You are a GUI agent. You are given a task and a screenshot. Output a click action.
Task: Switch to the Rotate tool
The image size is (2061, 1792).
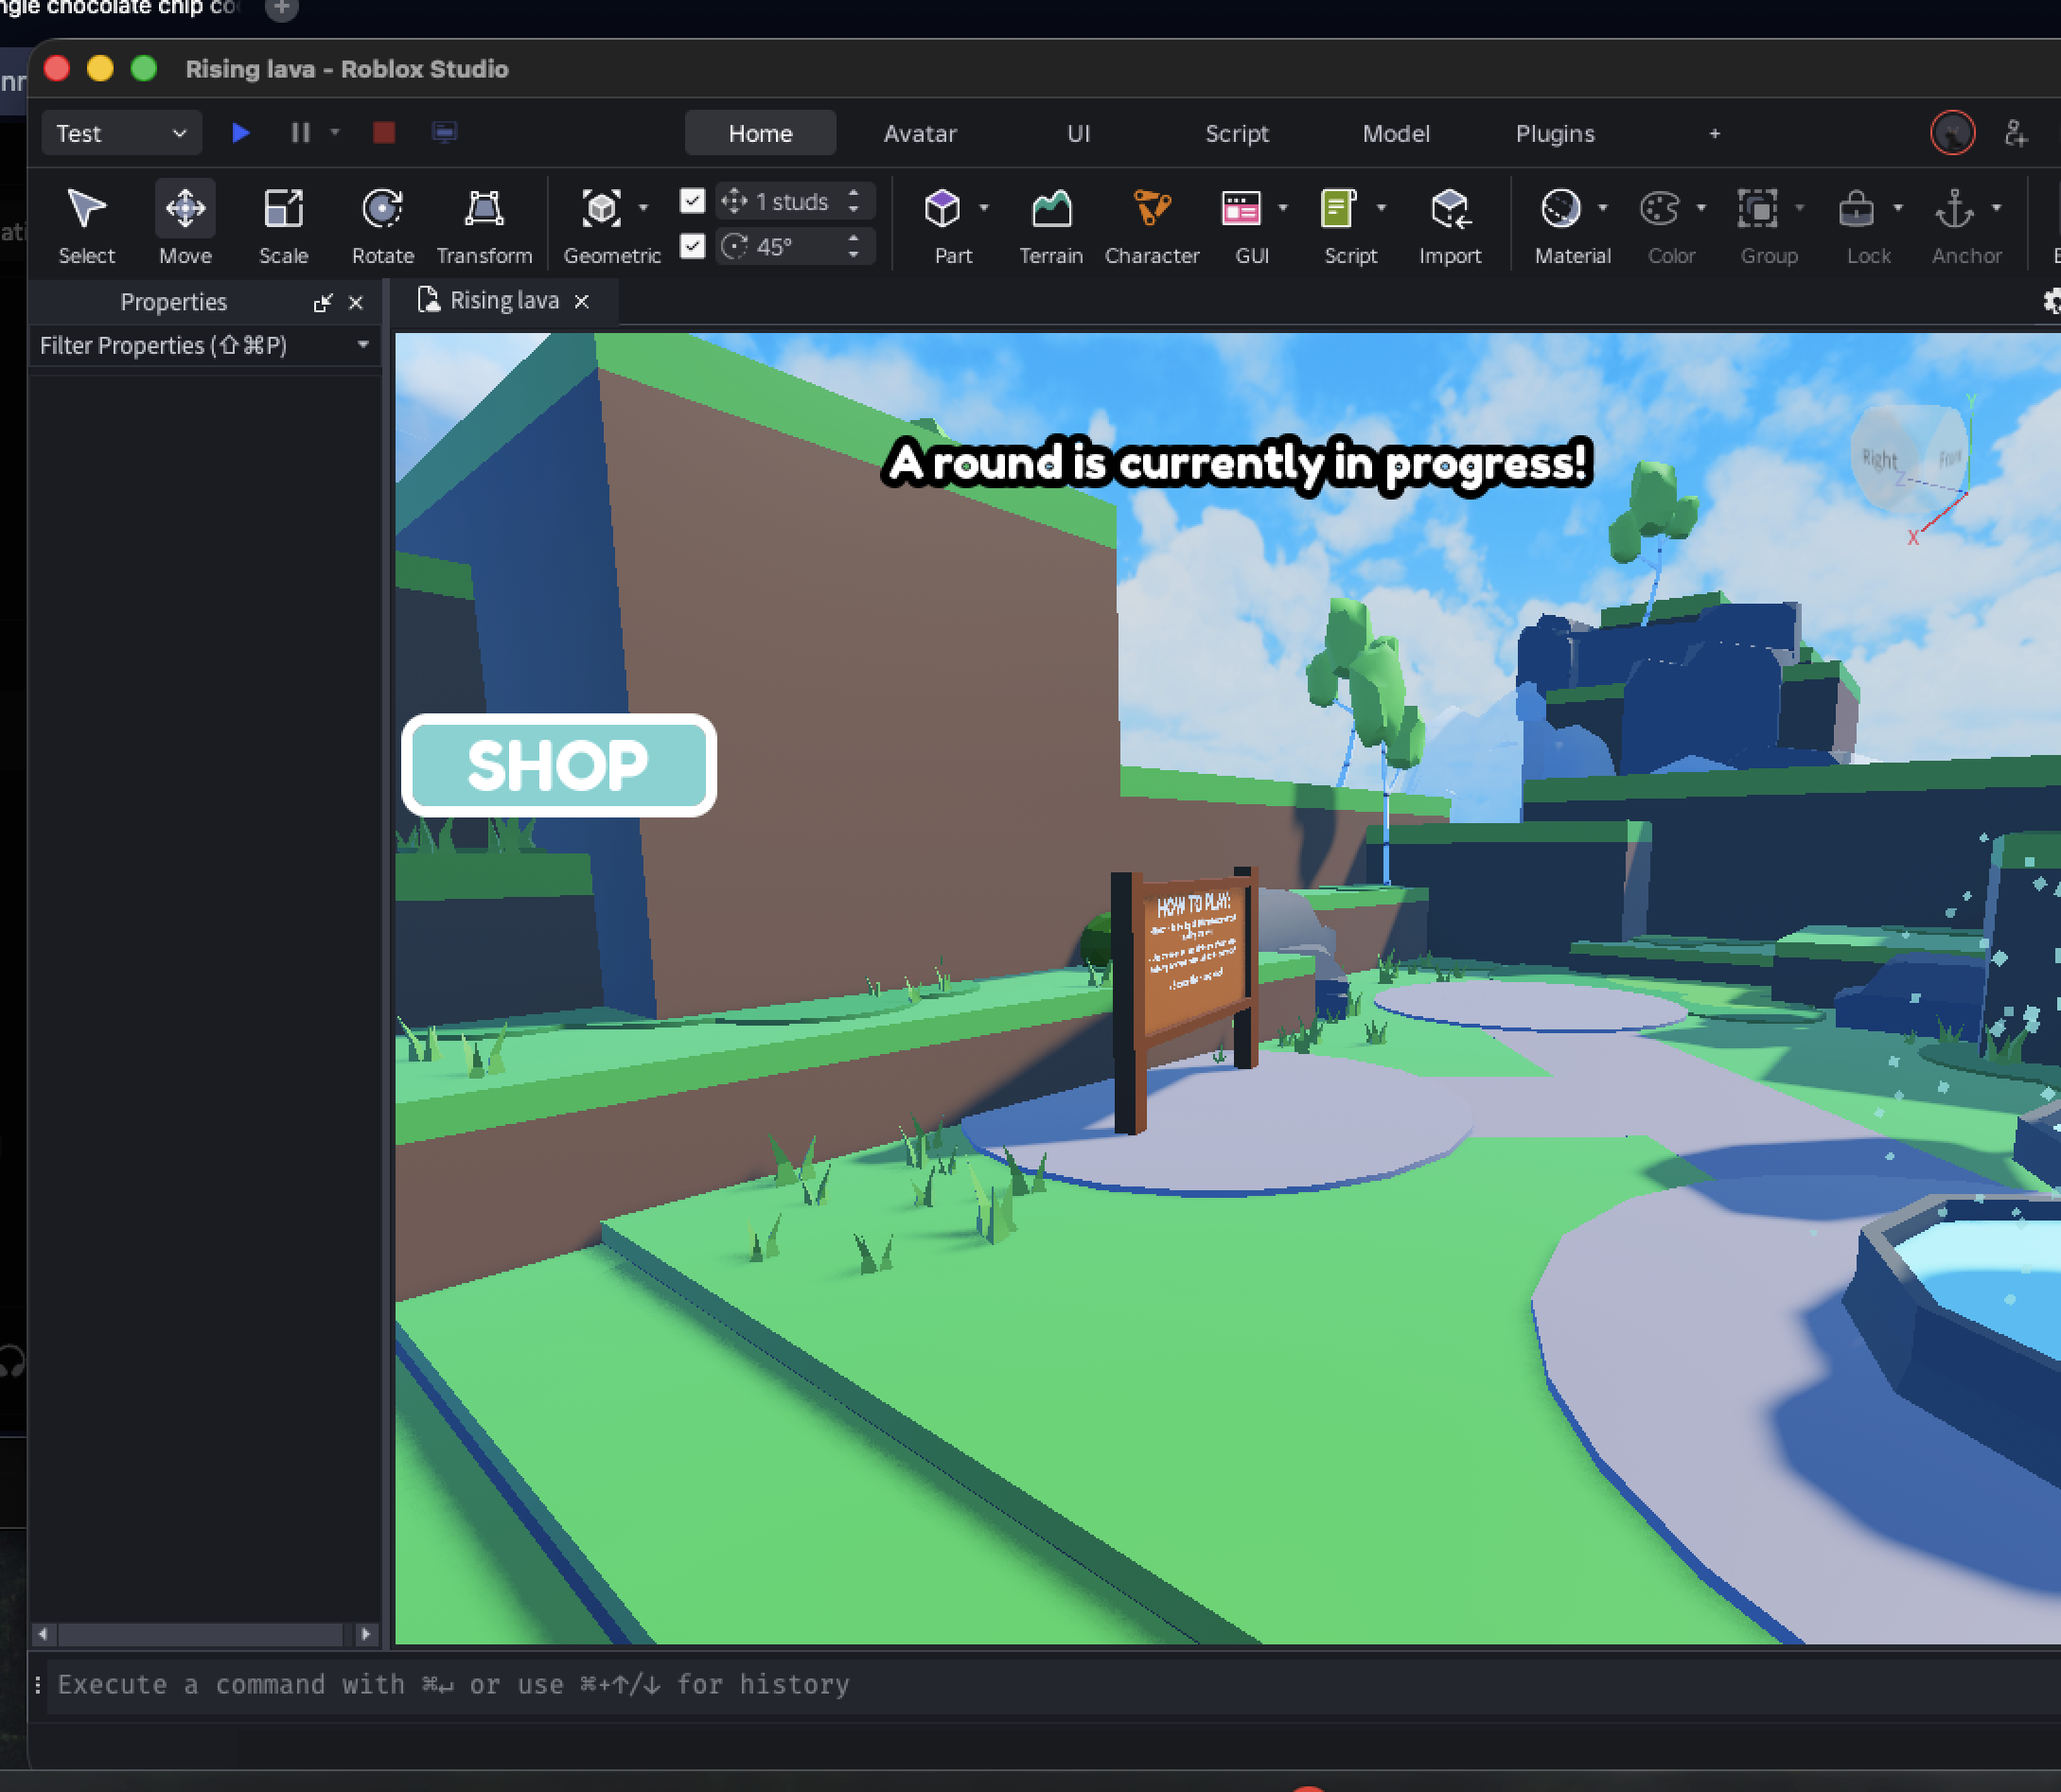tap(382, 224)
